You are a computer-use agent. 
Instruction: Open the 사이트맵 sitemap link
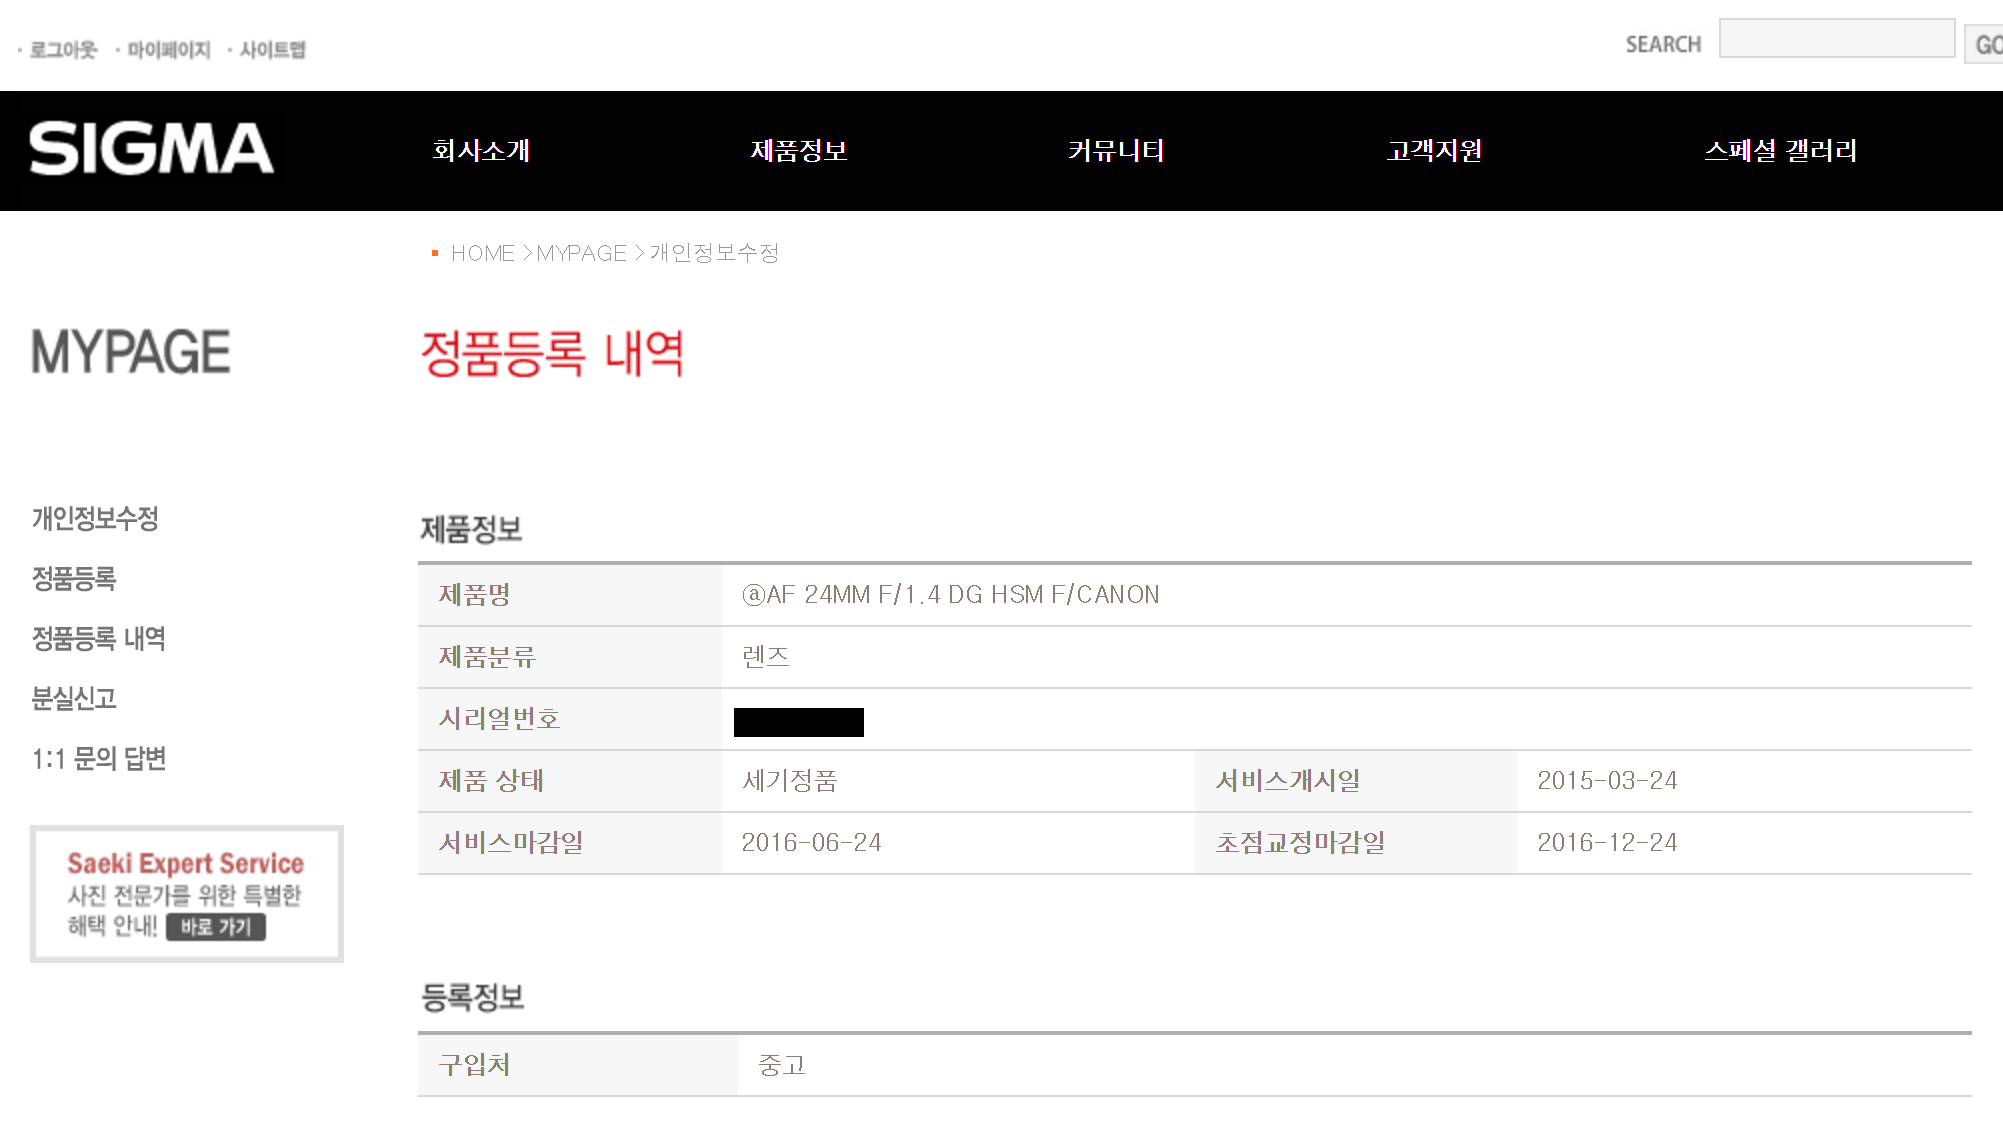(x=272, y=50)
